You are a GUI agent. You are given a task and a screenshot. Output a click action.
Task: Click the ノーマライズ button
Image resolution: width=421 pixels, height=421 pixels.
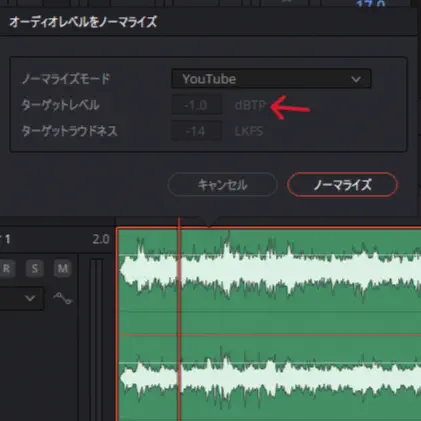(342, 184)
